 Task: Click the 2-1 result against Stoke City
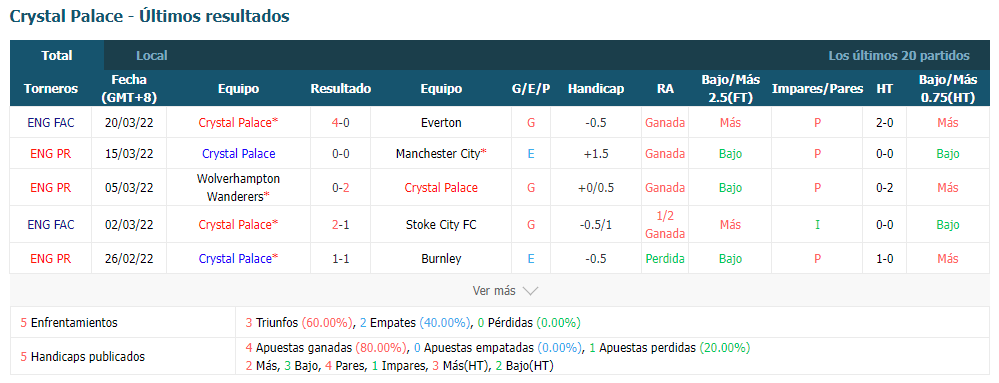(340, 224)
